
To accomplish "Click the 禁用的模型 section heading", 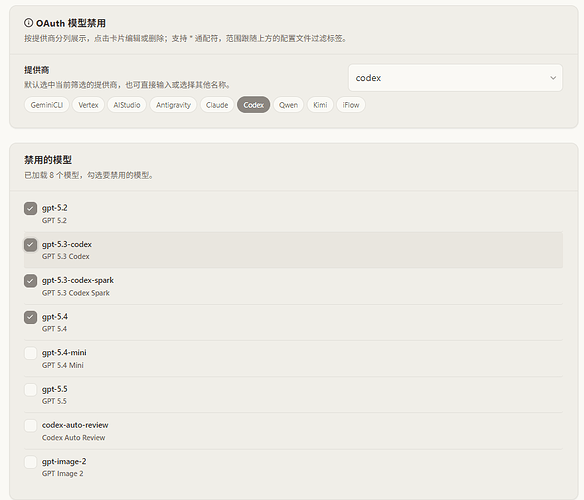I will [48, 160].
